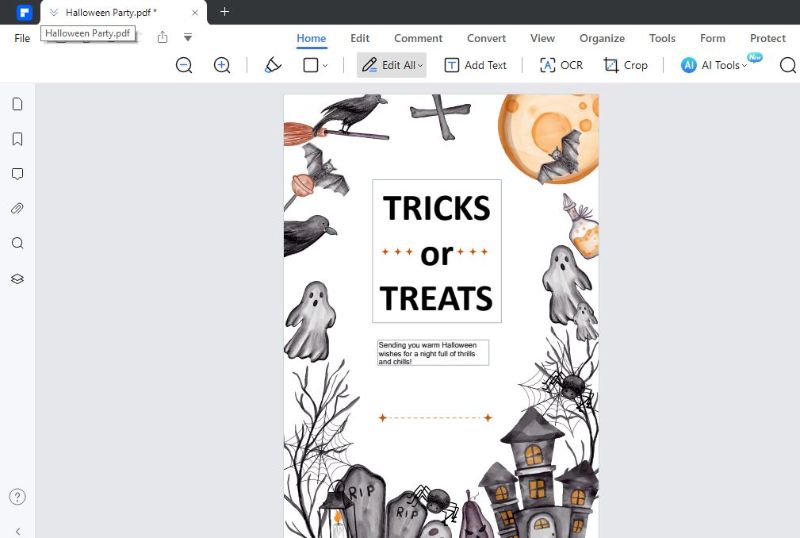The image size is (800, 538).
Task: Open the Convert tab
Action: (x=486, y=38)
